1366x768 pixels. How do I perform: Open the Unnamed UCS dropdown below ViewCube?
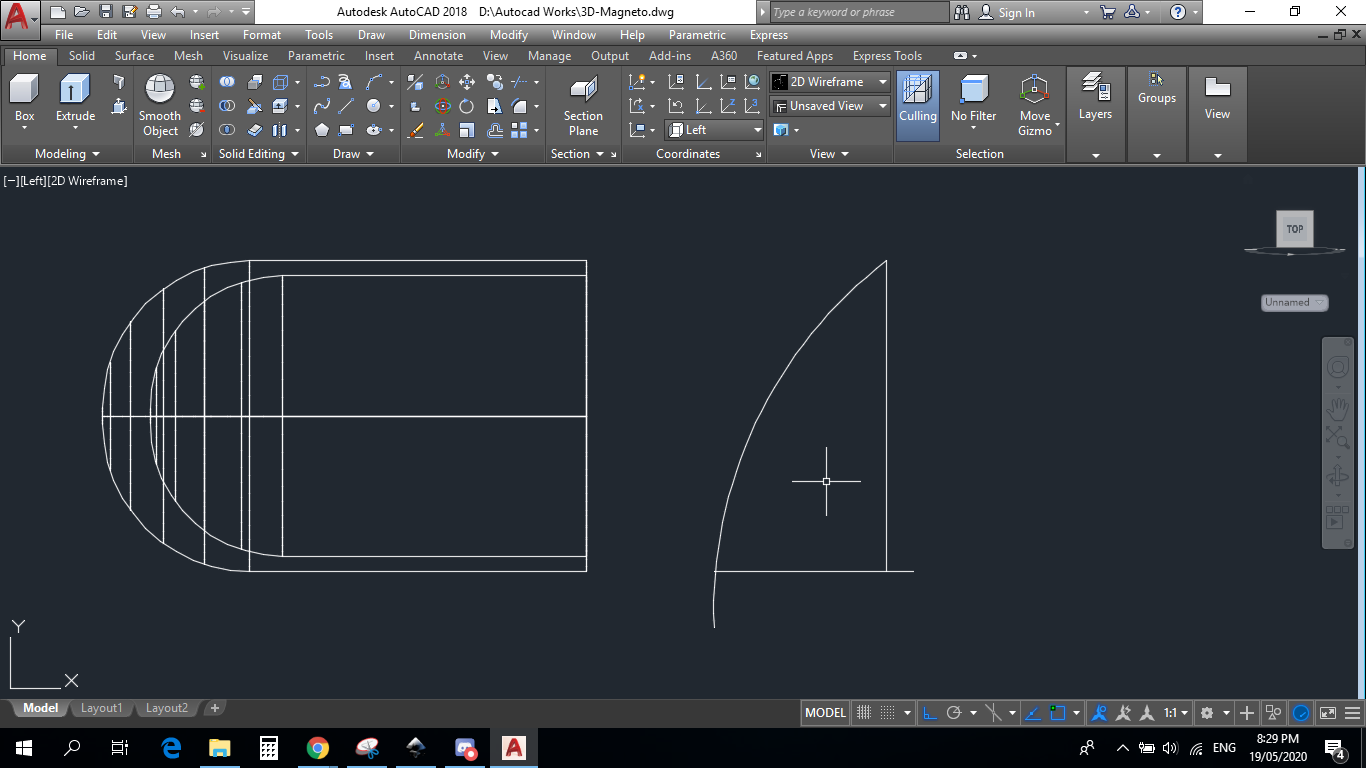1295,303
